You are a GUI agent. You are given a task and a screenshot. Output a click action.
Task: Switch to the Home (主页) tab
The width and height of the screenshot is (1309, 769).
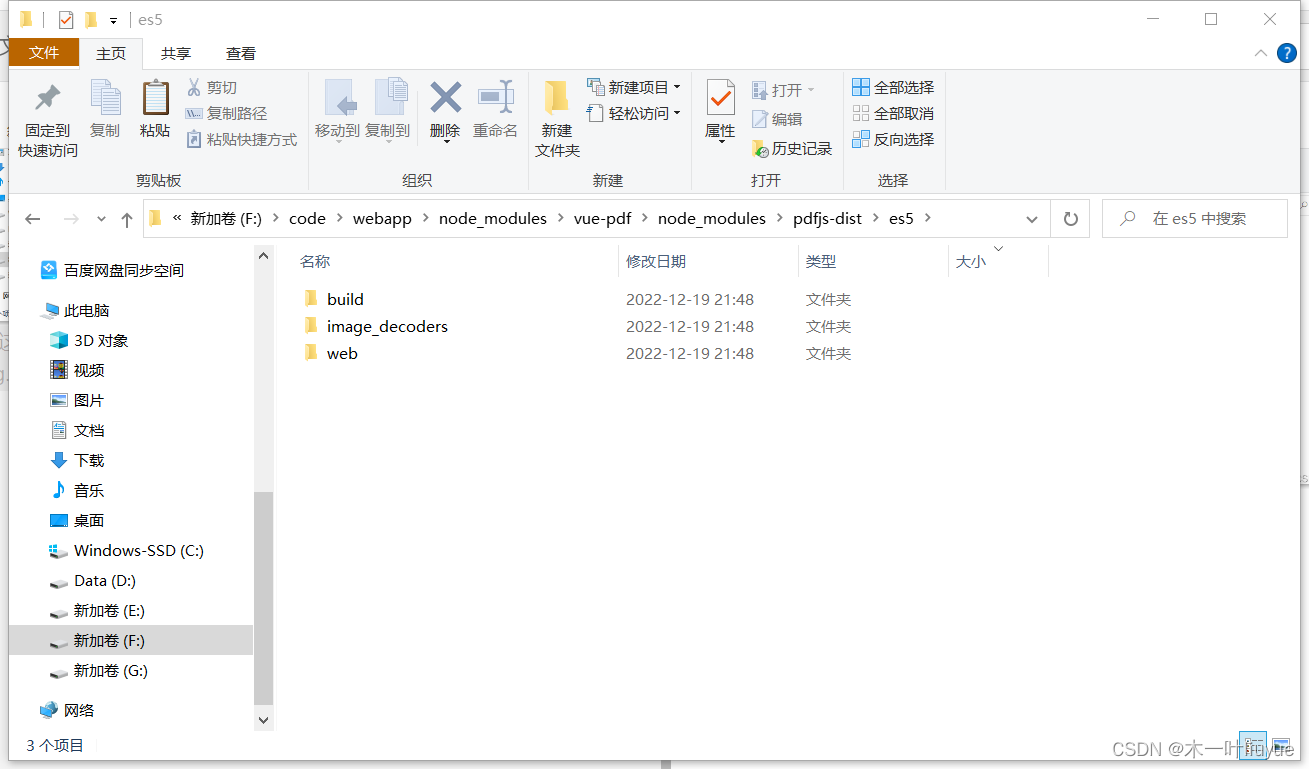click(x=111, y=53)
